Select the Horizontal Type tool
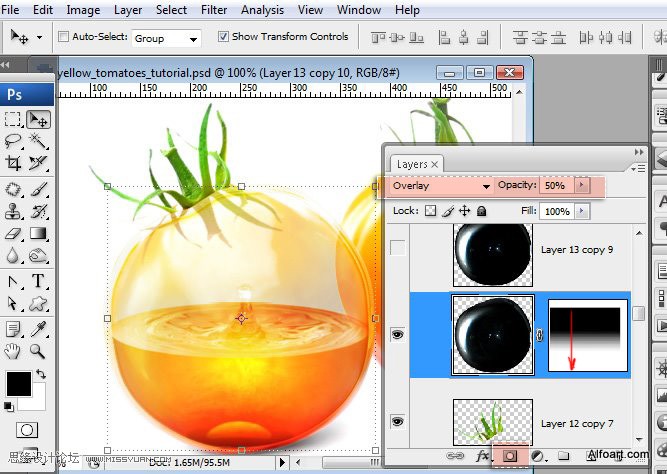This screenshot has height=474, width=667. pos(38,281)
